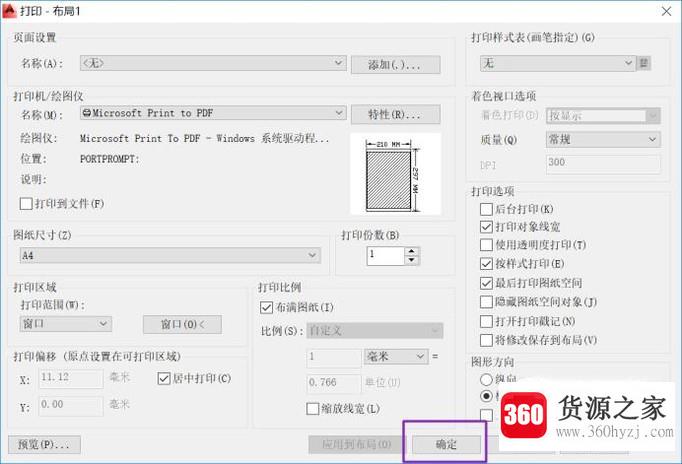The image size is (682, 464).
Task: Click the Y offset 0.00 field
Action: pos(71,405)
